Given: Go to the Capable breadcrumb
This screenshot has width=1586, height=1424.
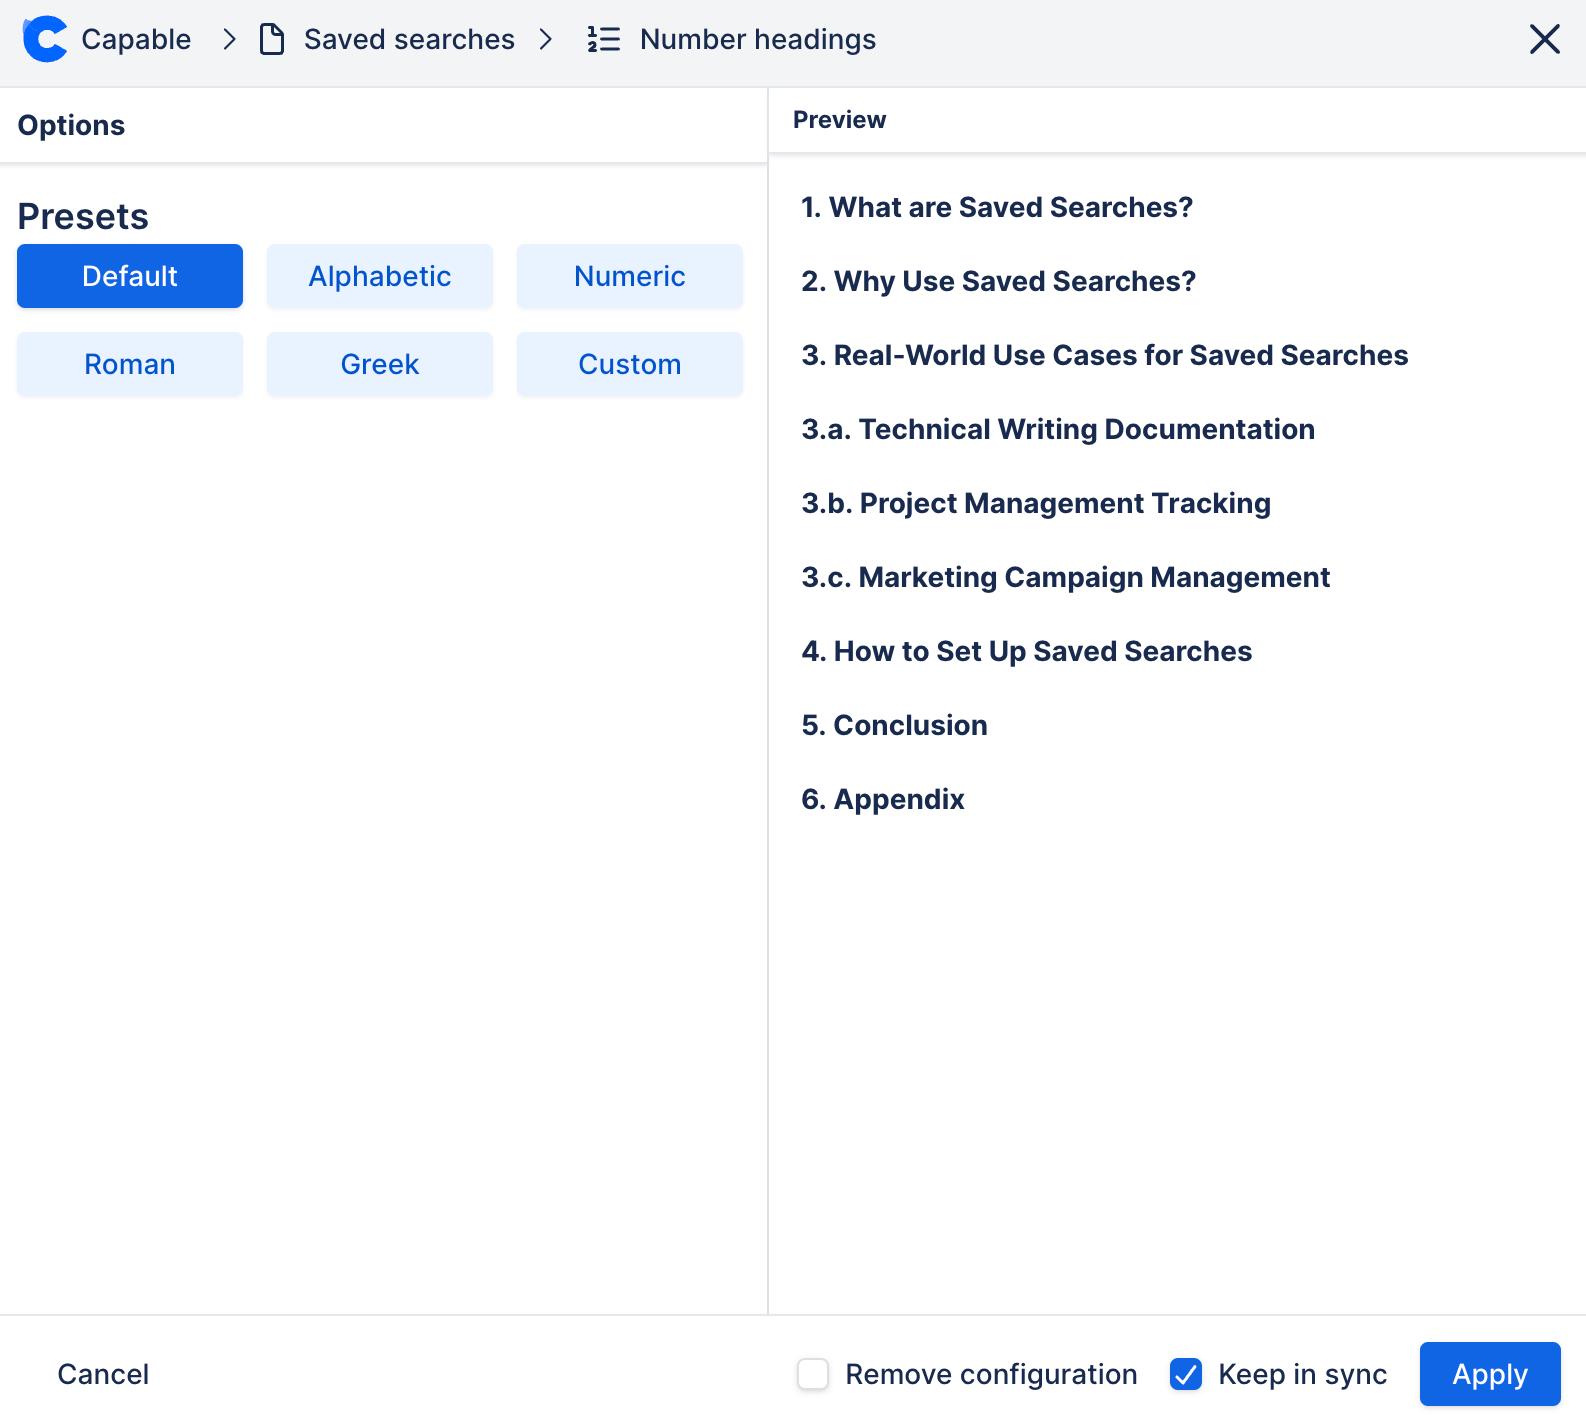Looking at the screenshot, I should [136, 40].
